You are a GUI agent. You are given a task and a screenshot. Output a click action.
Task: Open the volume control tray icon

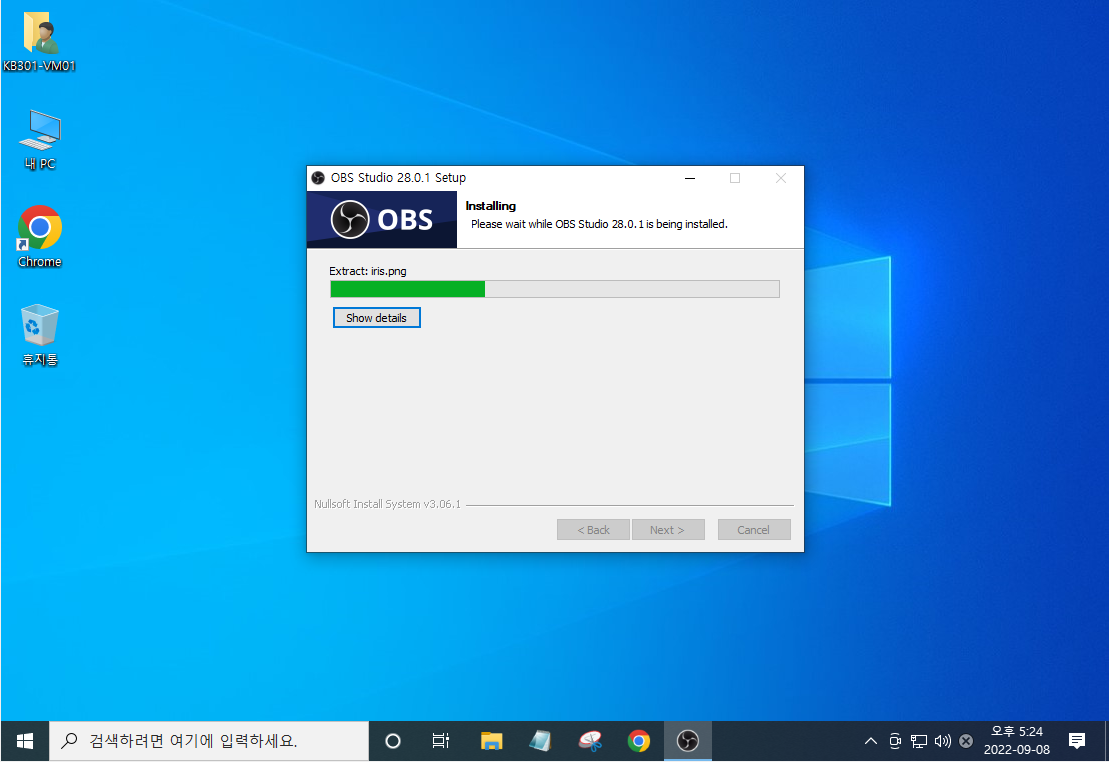click(x=942, y=741)
